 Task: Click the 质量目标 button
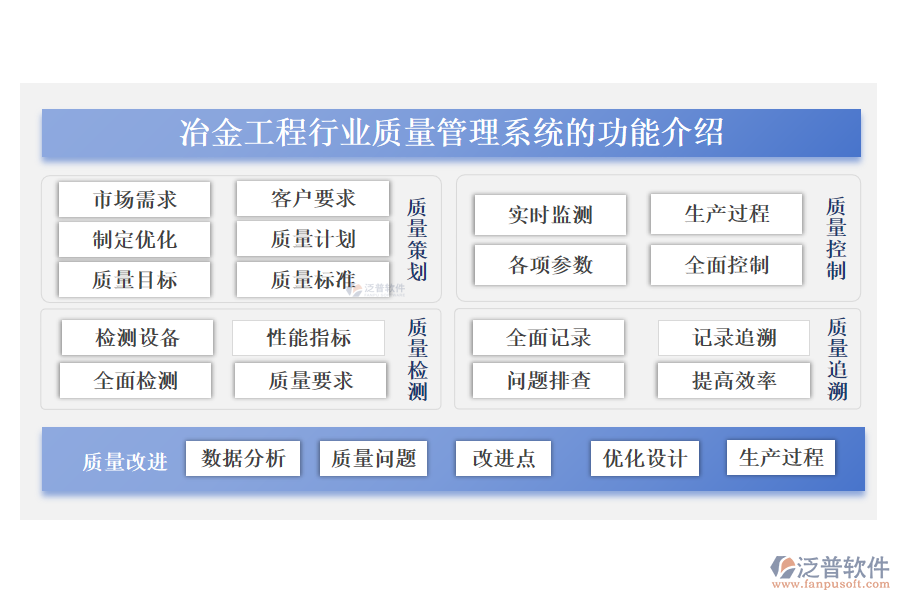[134, 280]
